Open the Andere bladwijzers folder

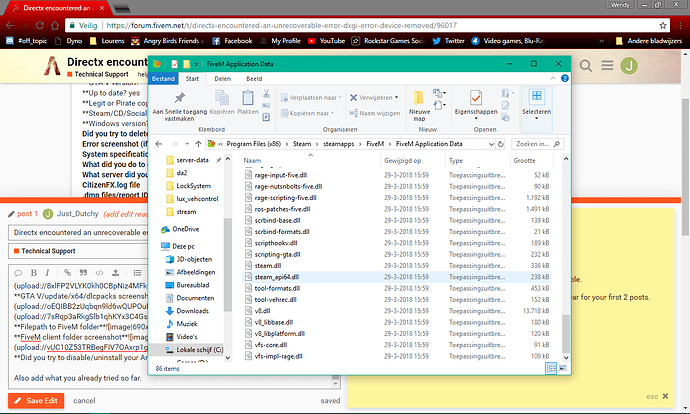(649, 41)
